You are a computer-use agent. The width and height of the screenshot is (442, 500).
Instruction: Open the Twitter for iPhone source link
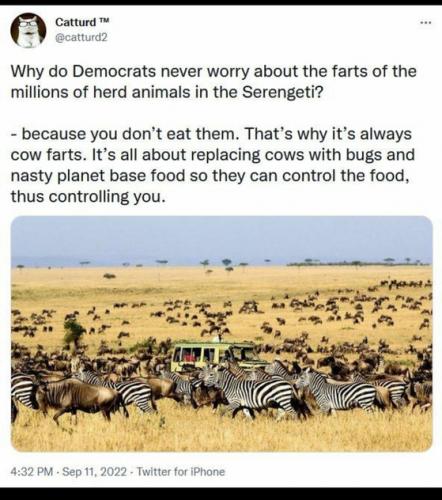click(181, 472)
